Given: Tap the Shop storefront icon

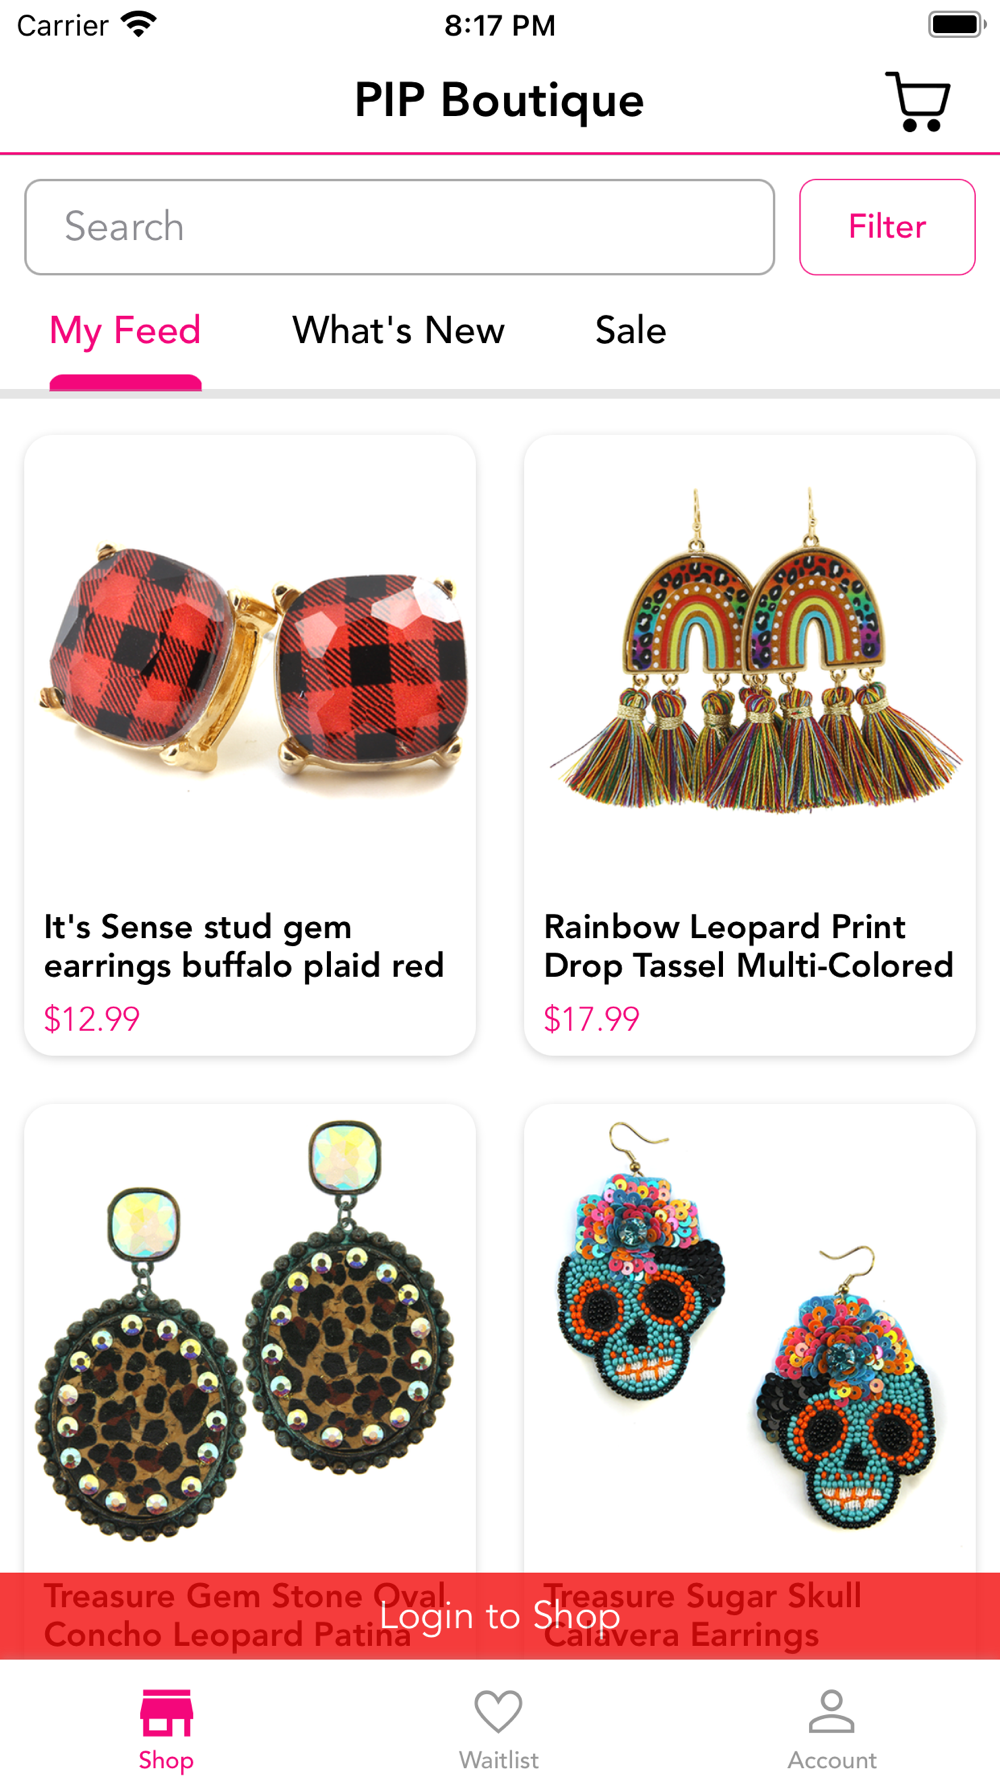Looking at the screenshot, I should (166, 1713).
